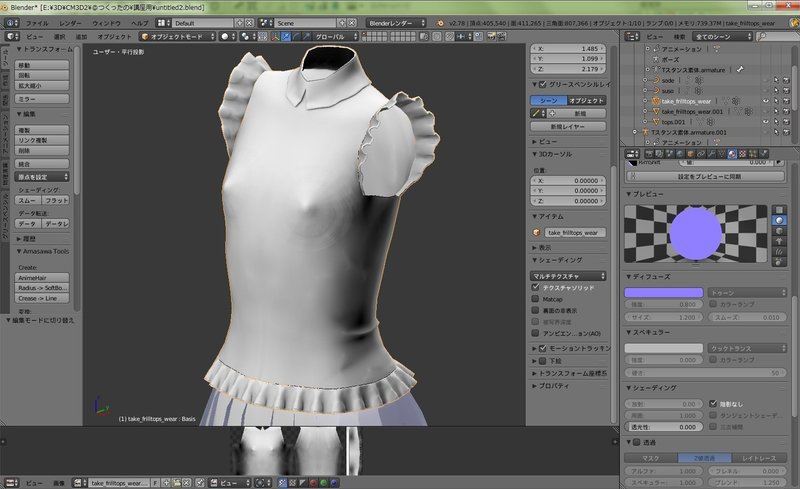800x489 pixels.
Task: Open the 原点を設定 dropdown
Action: 42,177
